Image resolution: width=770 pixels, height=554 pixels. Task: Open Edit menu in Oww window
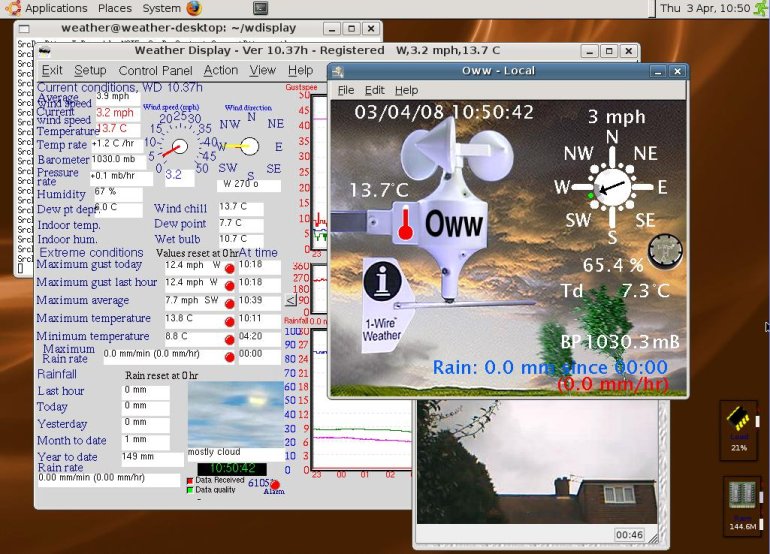click(374, 90)
